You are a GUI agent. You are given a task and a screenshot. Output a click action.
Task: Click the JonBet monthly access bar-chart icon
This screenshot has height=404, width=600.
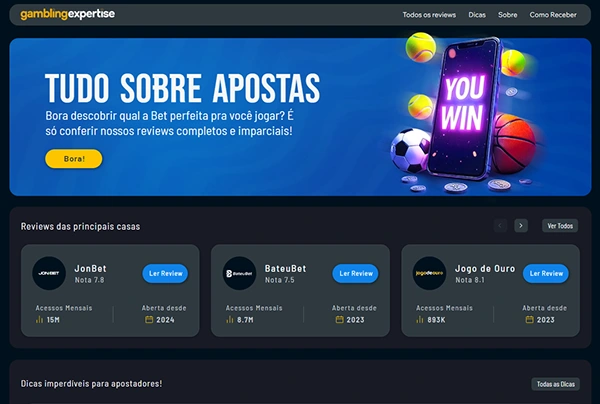39,319
